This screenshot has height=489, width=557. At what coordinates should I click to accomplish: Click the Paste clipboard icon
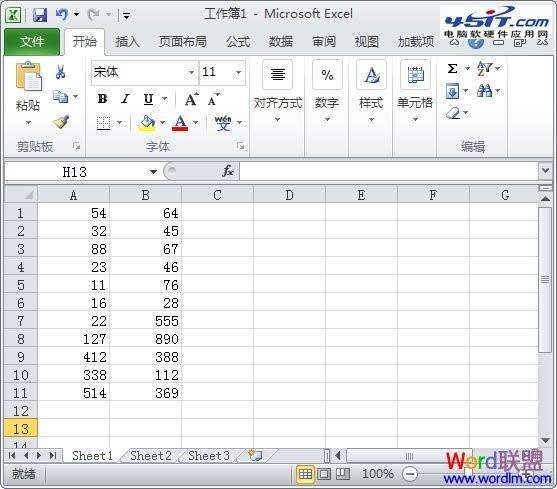(28, 76)
